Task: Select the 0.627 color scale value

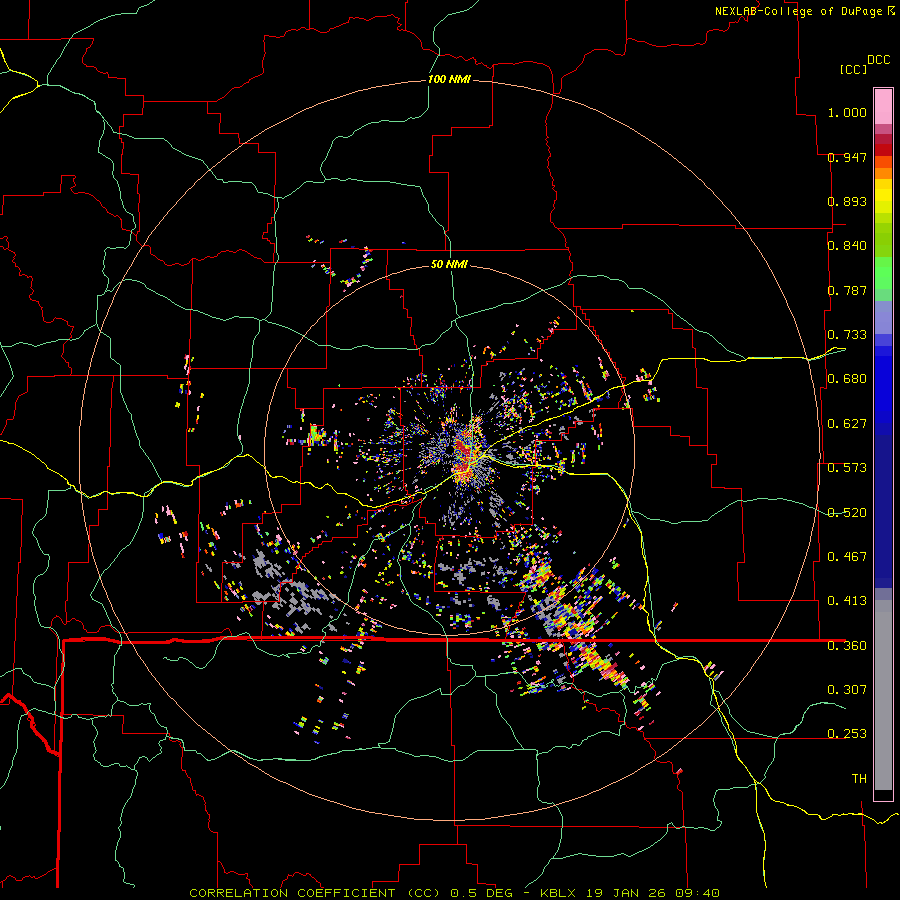Action: (x=847, y=424)
